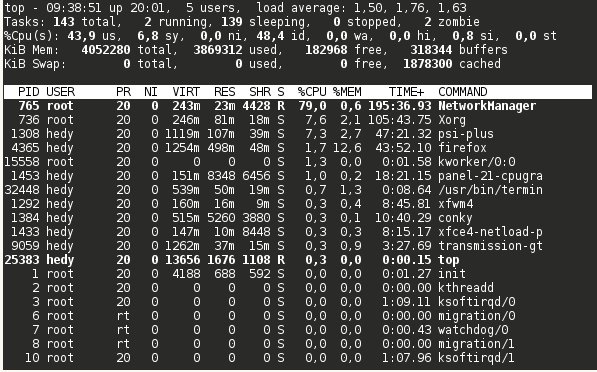
Task: Click the TIME+ column header
Action: point(406,92)
